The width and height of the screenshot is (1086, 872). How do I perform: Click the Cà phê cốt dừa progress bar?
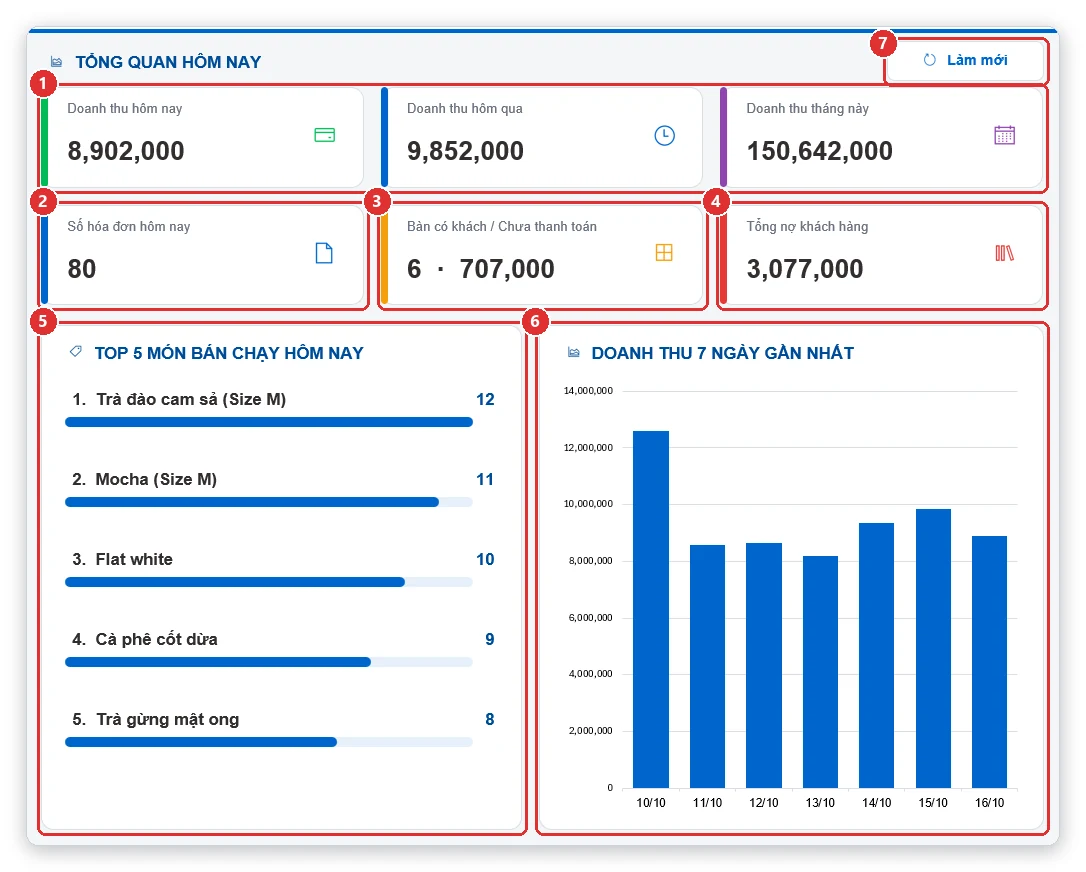[x=269, y=662]
